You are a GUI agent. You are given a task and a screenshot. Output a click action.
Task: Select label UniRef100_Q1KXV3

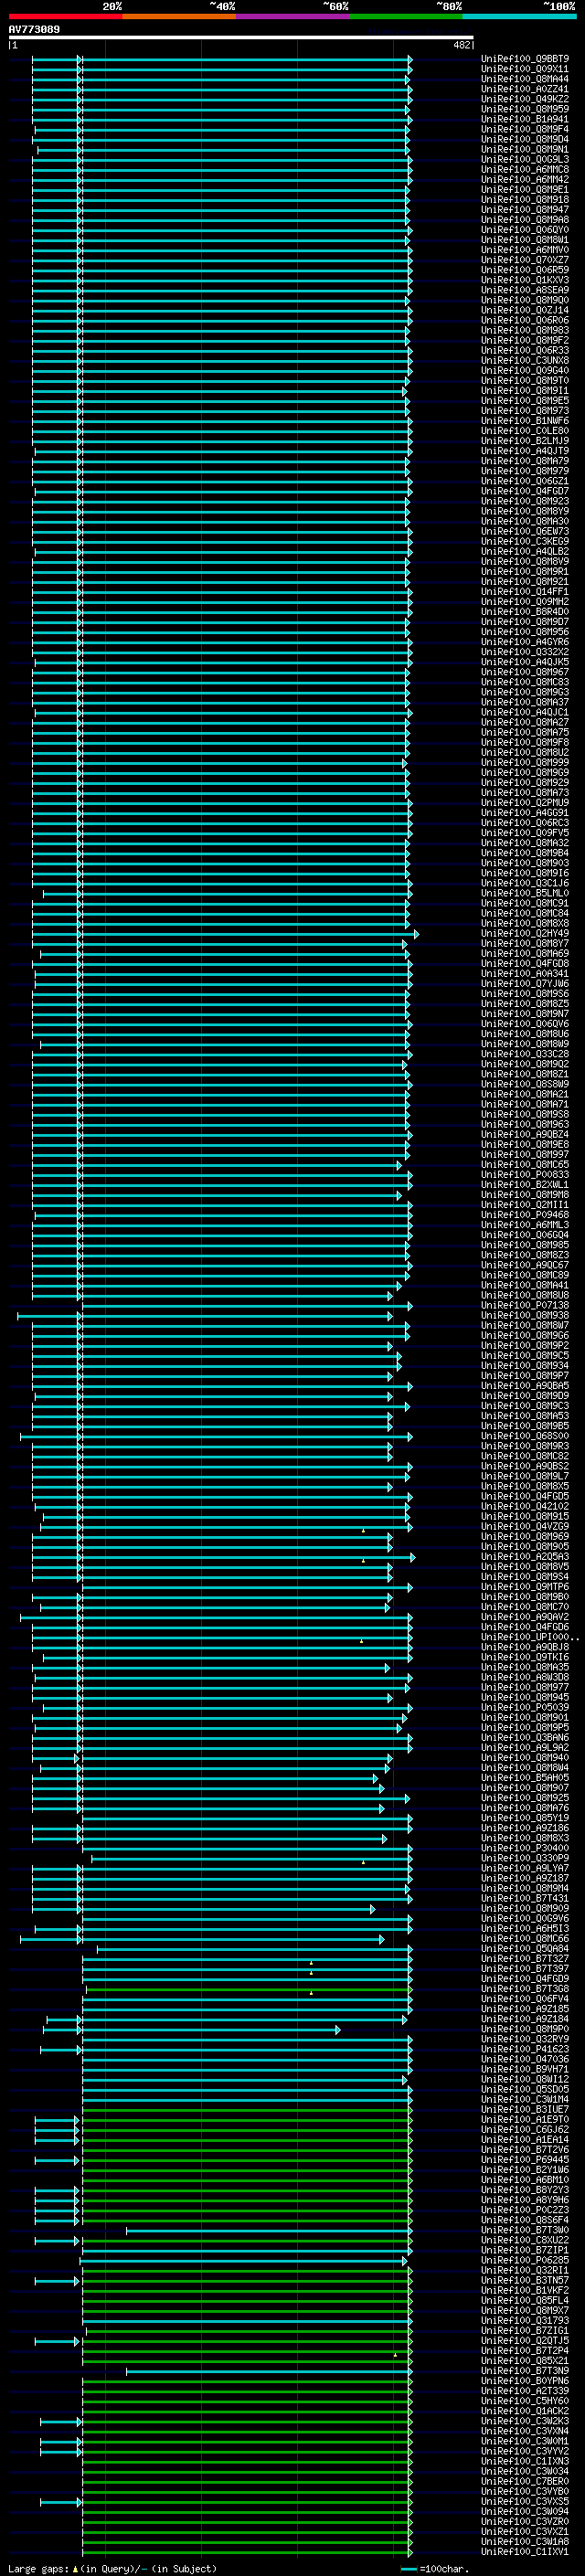point(525,280)
